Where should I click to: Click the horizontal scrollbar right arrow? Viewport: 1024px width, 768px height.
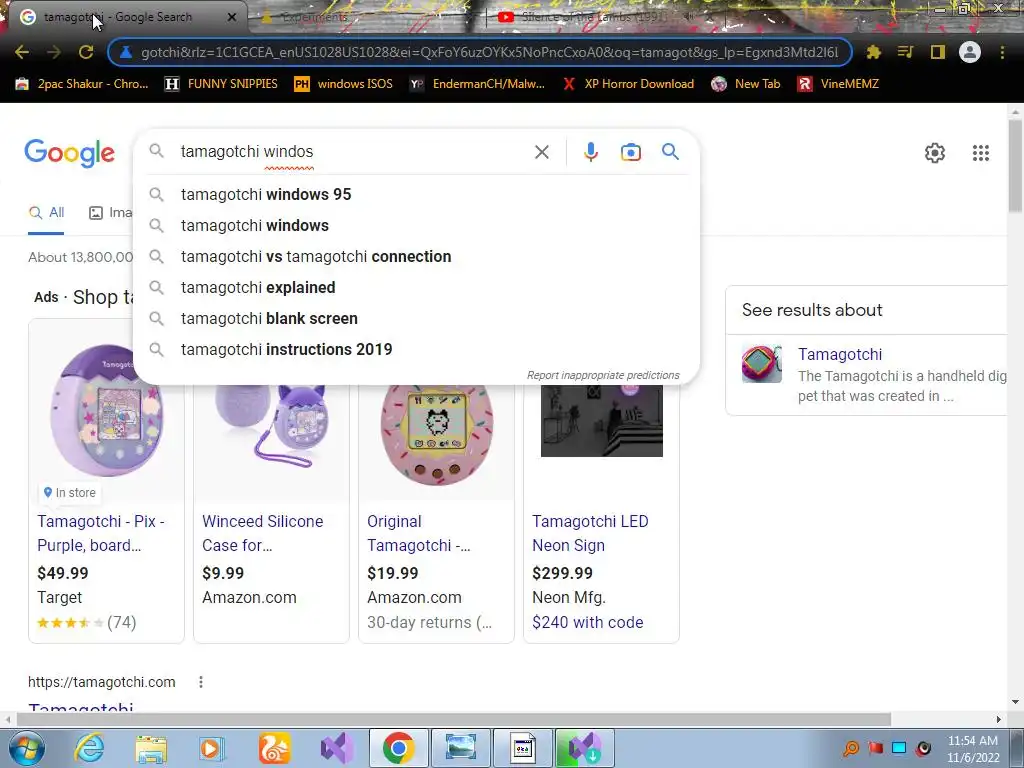coord(999,719)
